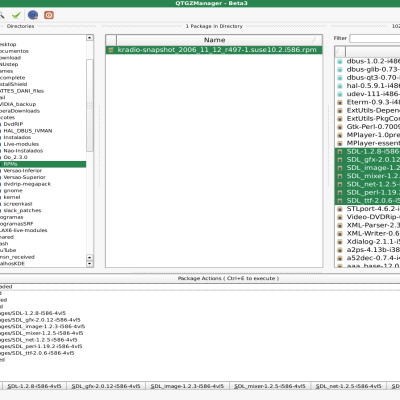
Task: Select the Instalados directory
Action: click(17, 137)
